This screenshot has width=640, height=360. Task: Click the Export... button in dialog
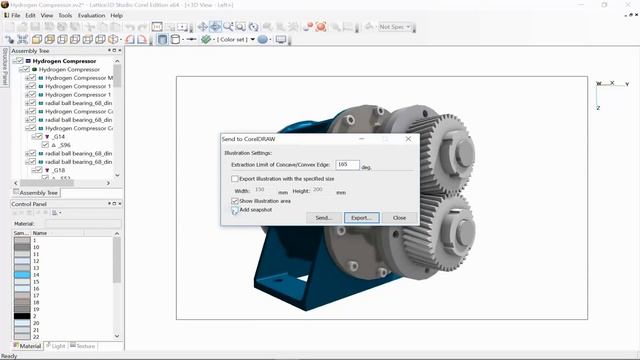[362, 218]
